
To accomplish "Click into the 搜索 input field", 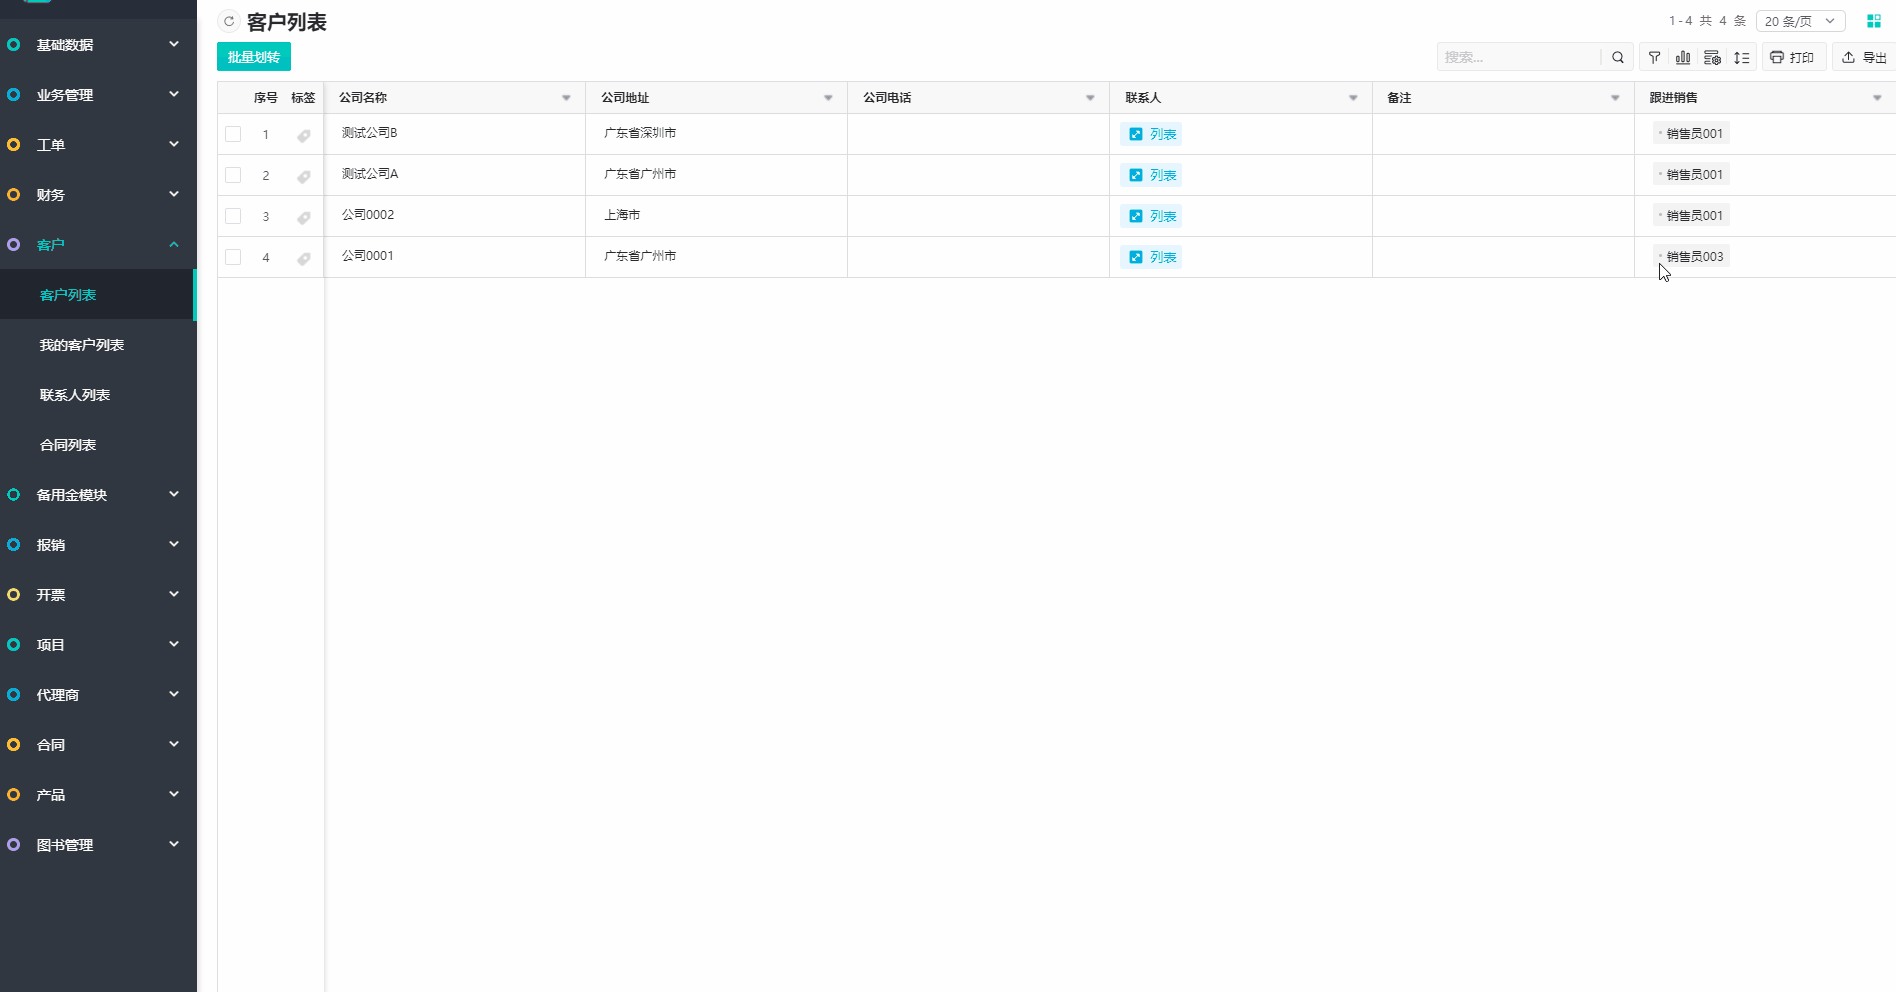I will (1520, 57).
